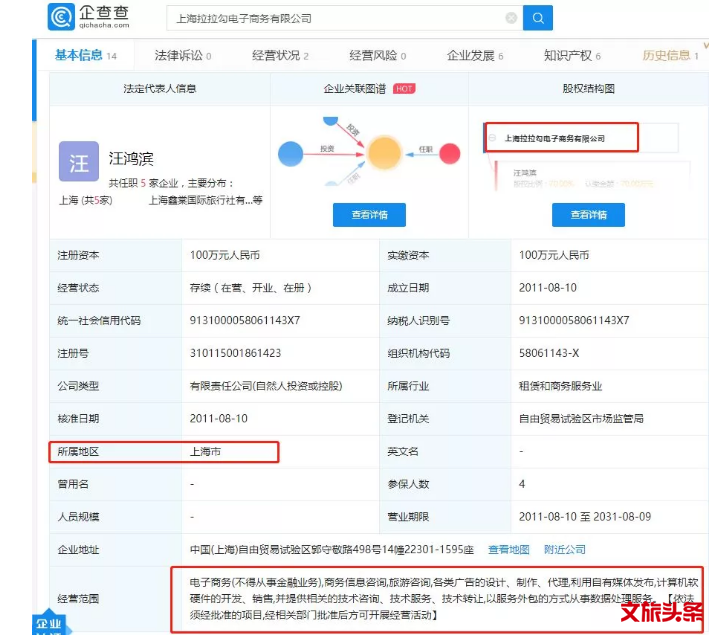
Task: Open the 查看地图 link
Action: tap(508, 549)
